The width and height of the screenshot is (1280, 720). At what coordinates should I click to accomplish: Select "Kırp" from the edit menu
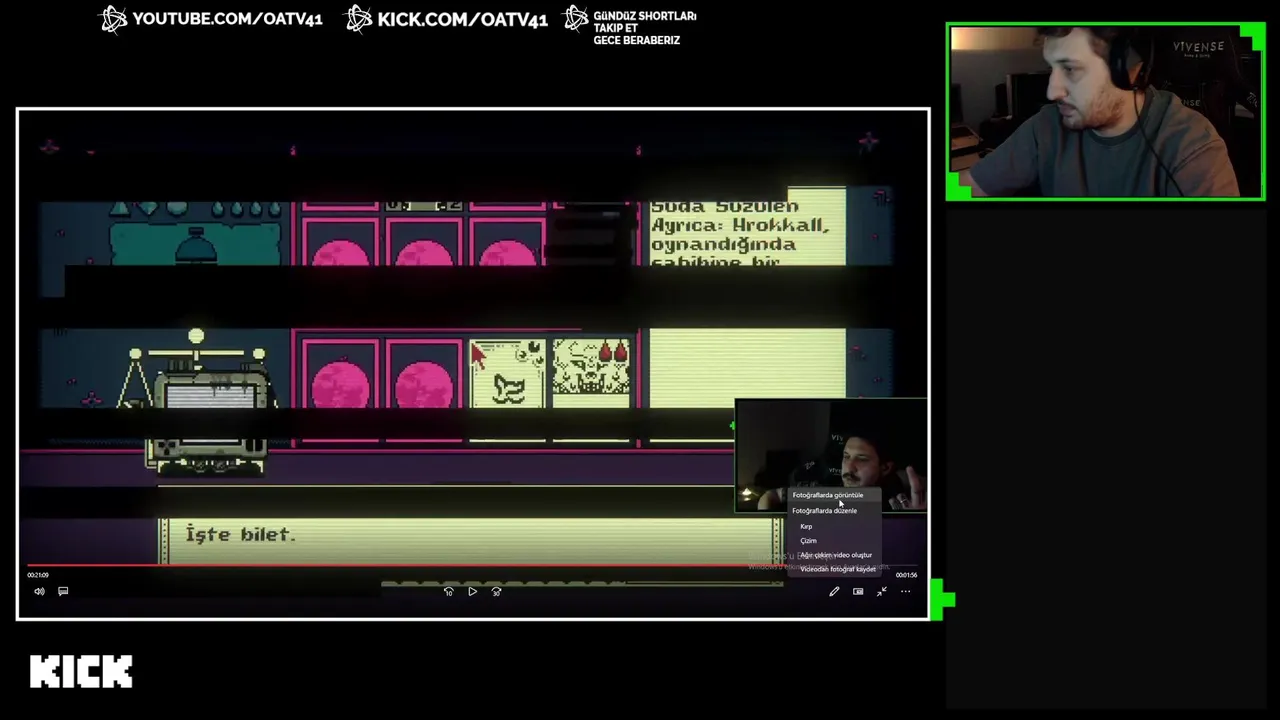pos(806,526)
